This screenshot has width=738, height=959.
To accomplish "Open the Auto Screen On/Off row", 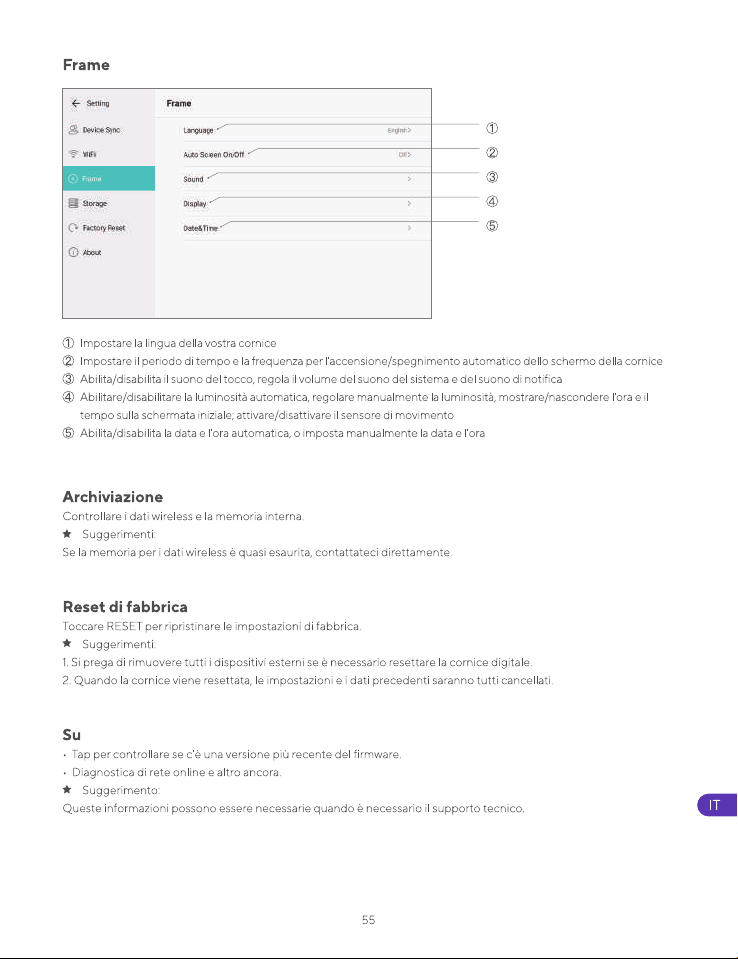I will click(297, 155).
